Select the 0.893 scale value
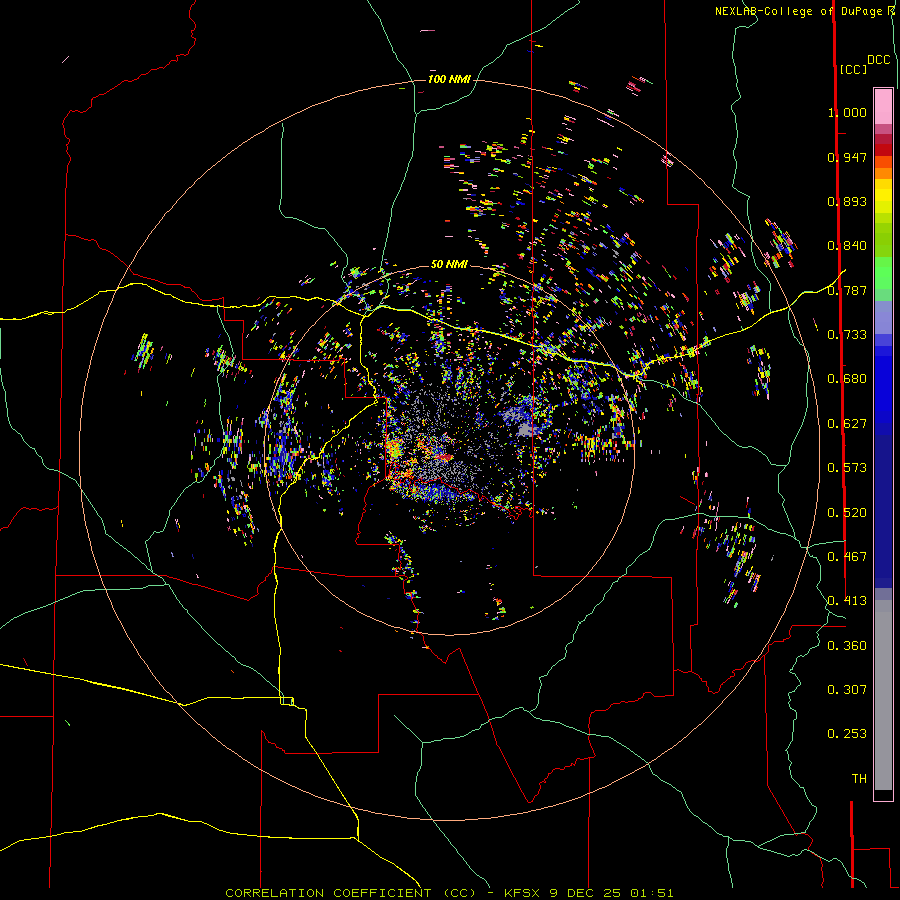This screenshot has height=900, width=900. pyautogui.click(x=847, y=201)
